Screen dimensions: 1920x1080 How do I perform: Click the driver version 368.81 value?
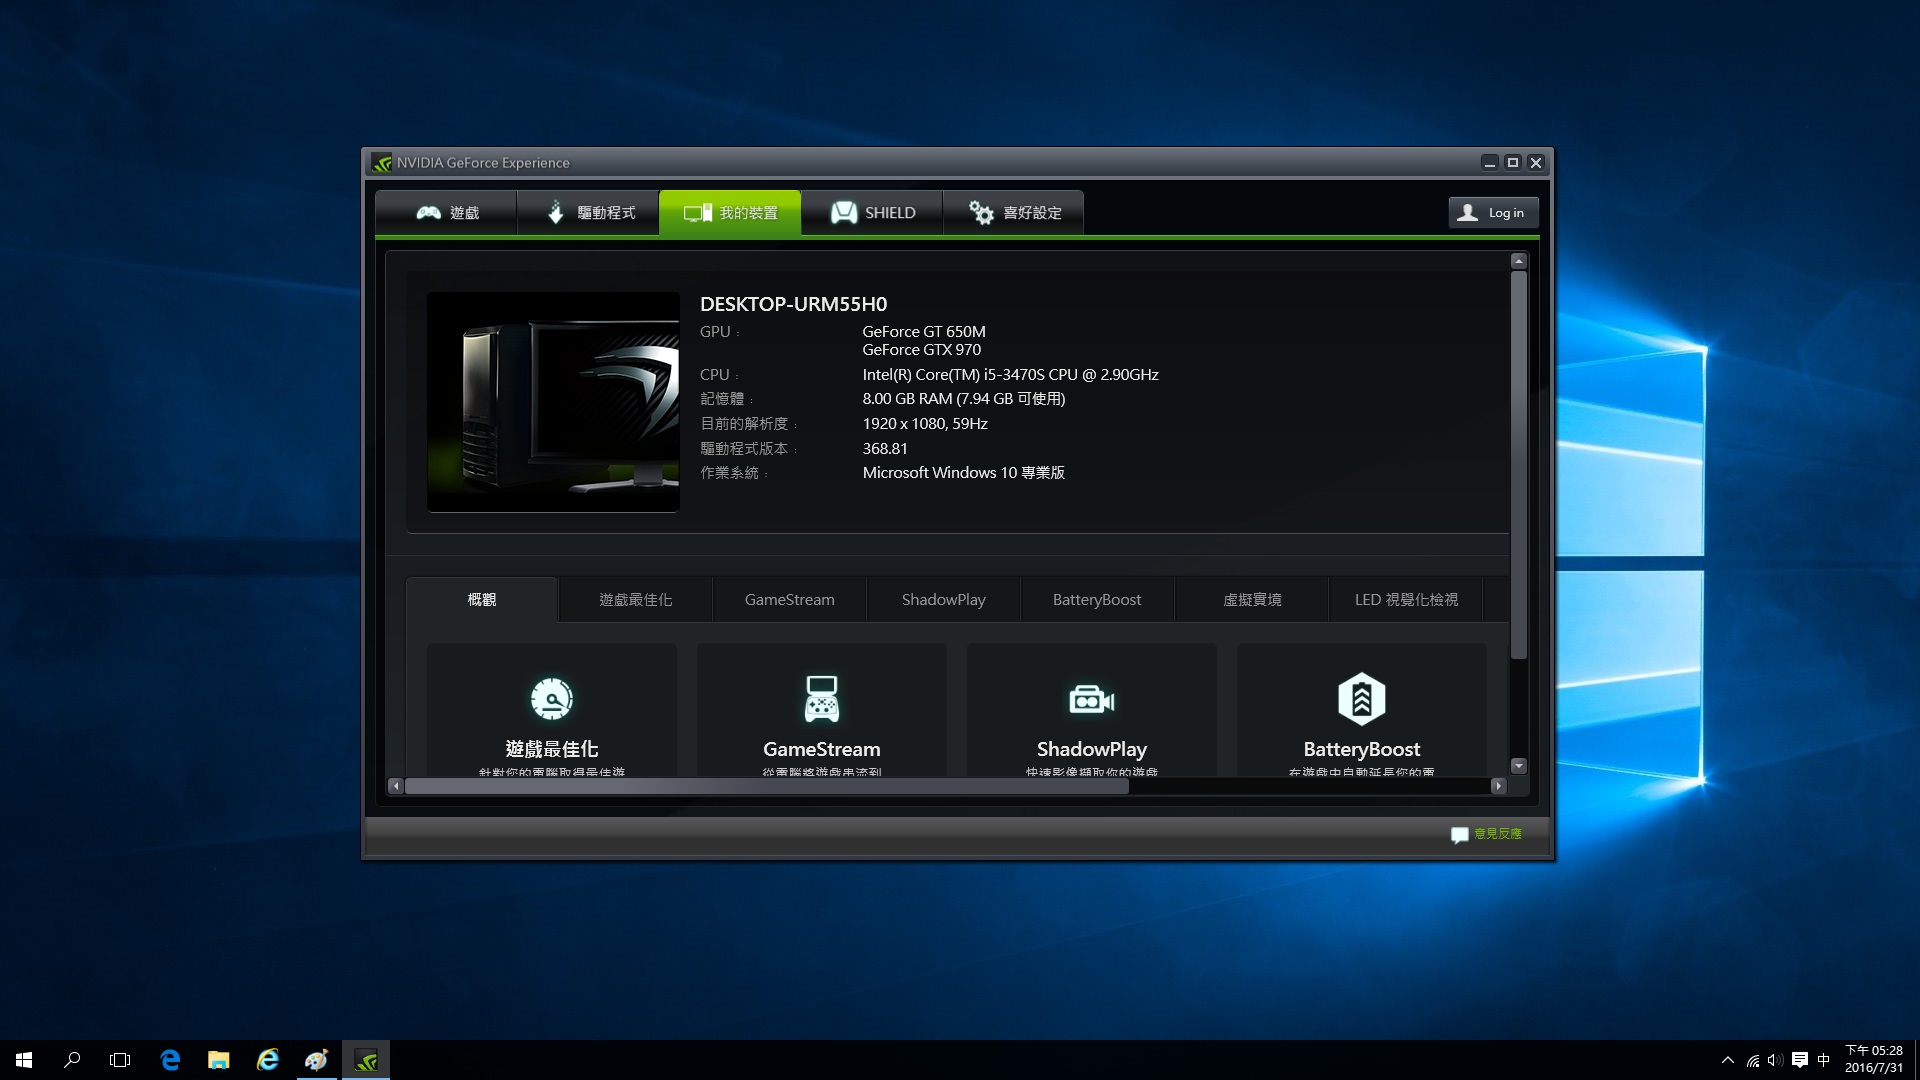[x=885, y=449]
